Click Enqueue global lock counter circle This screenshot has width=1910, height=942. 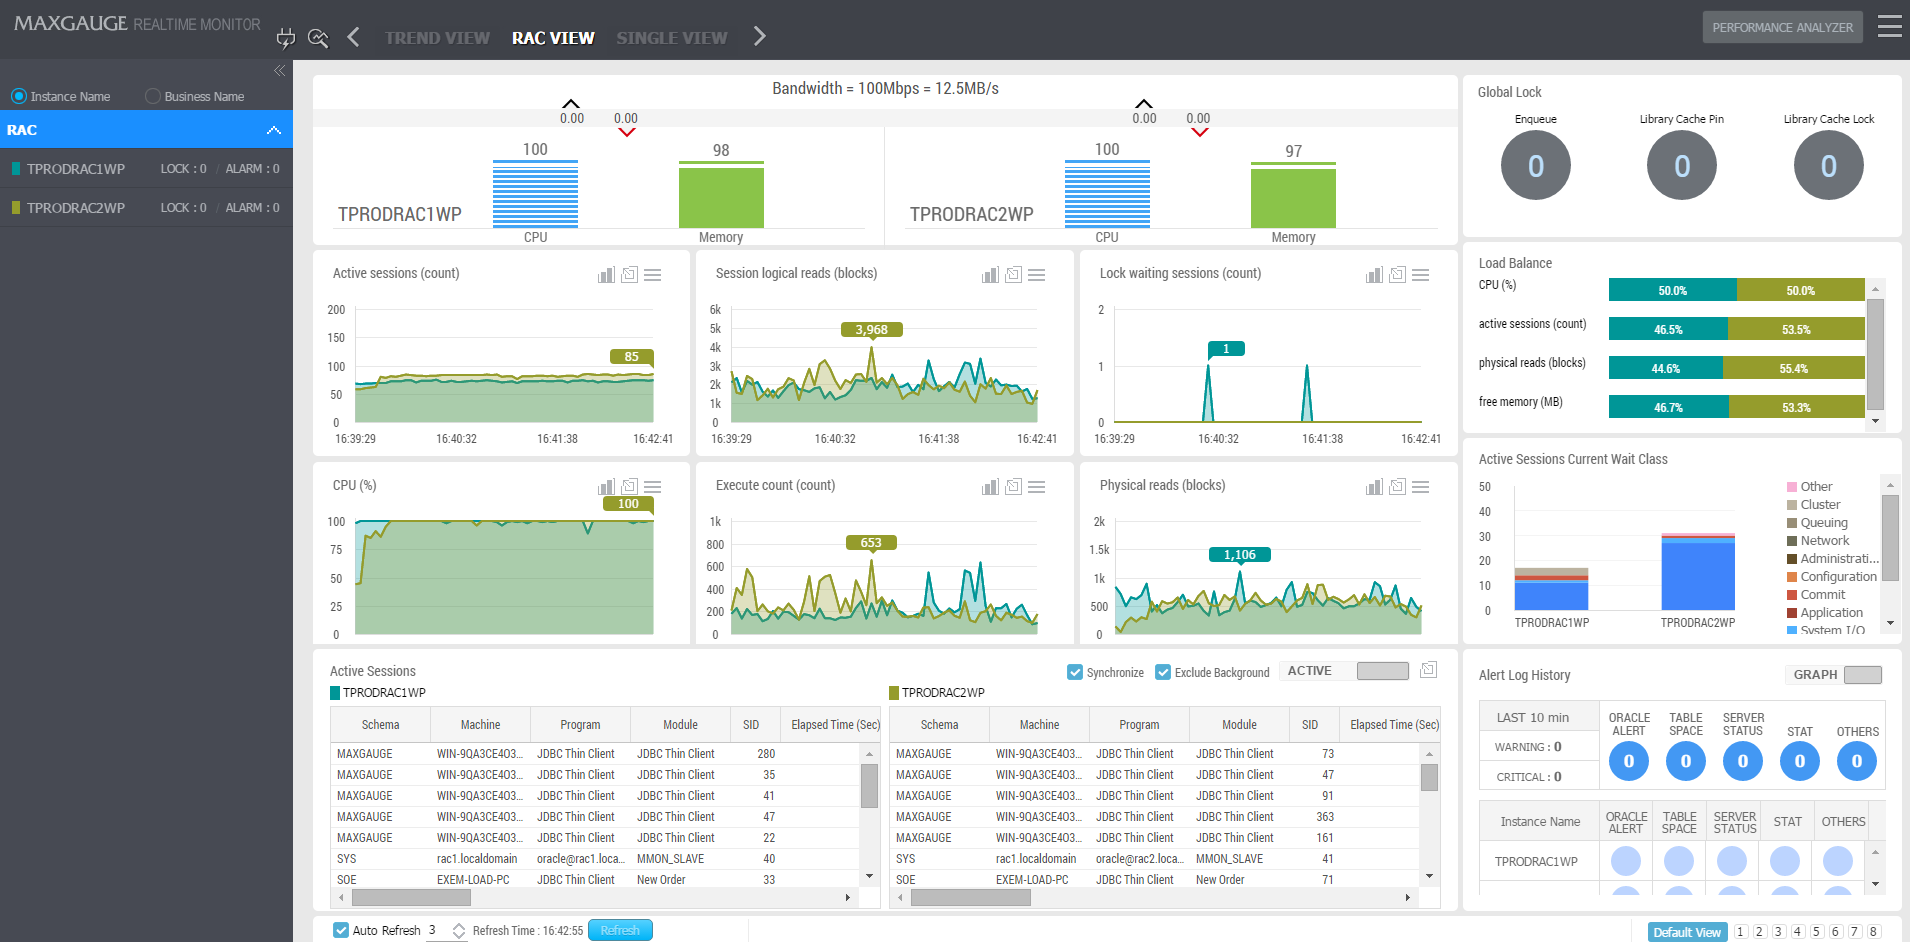(x=1536, y=165)
